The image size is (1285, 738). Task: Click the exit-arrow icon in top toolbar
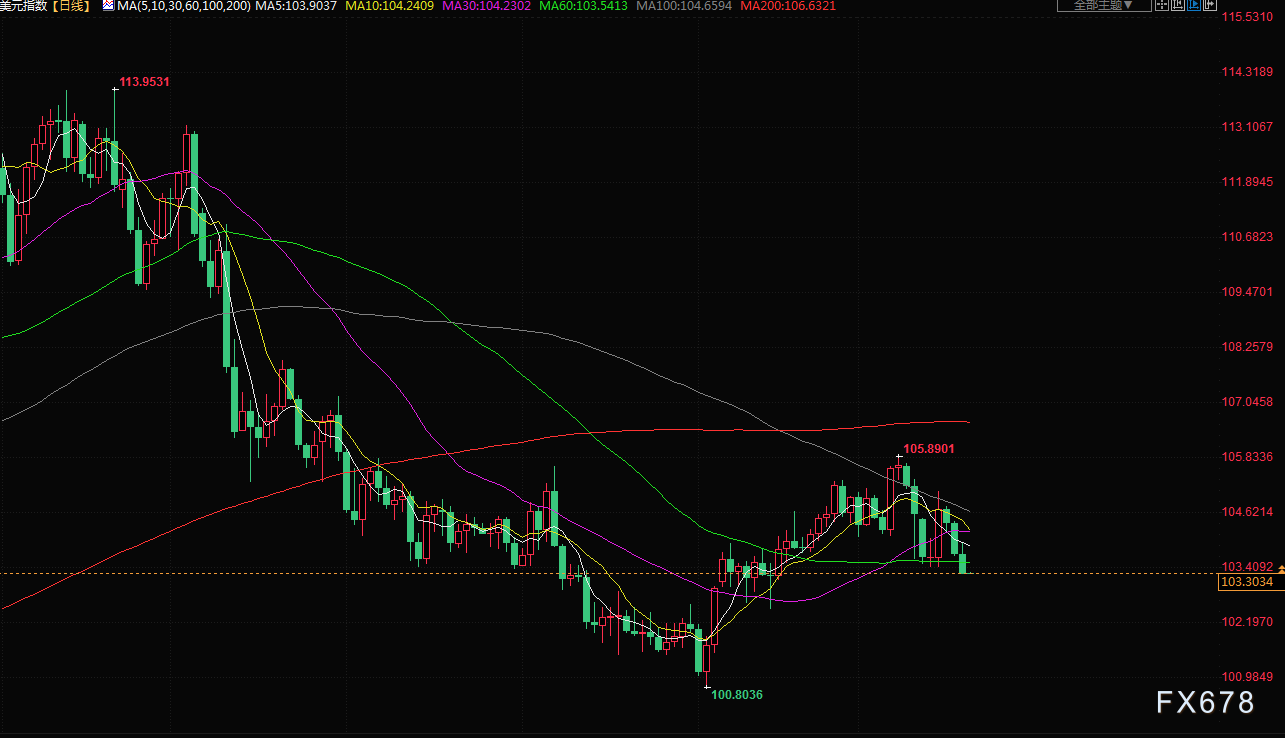click(1212, 6)
